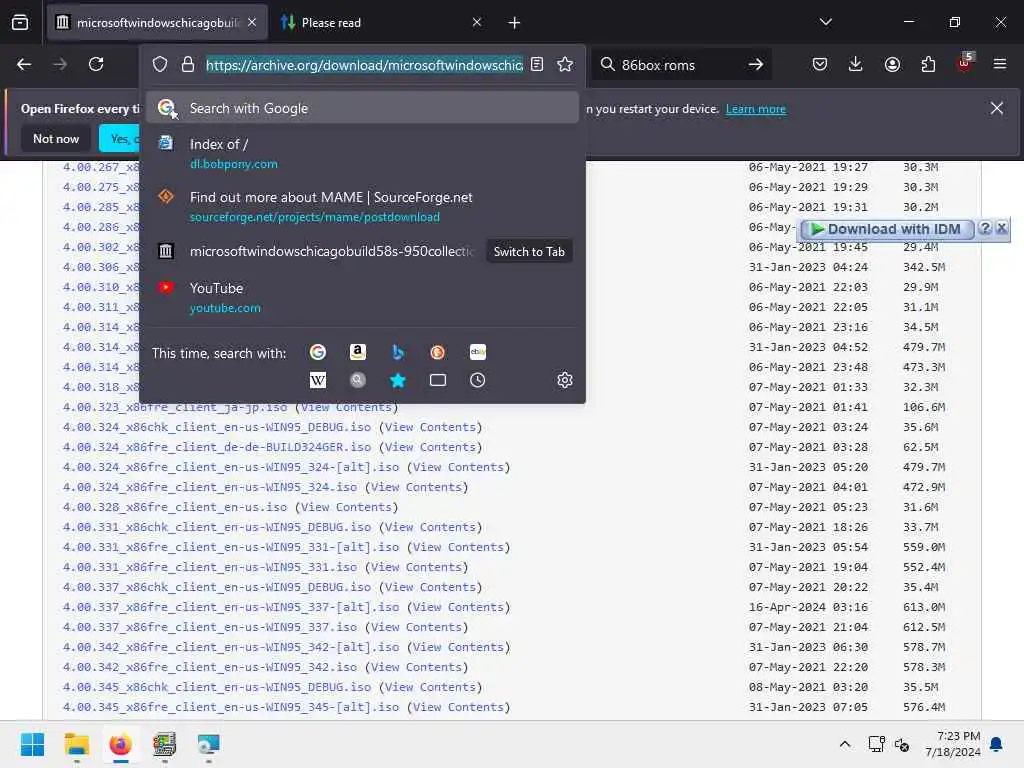1024x768 pixels.
Task: Show hidden system tray icons
Action: pyautogui.click(x=844, y=744)
